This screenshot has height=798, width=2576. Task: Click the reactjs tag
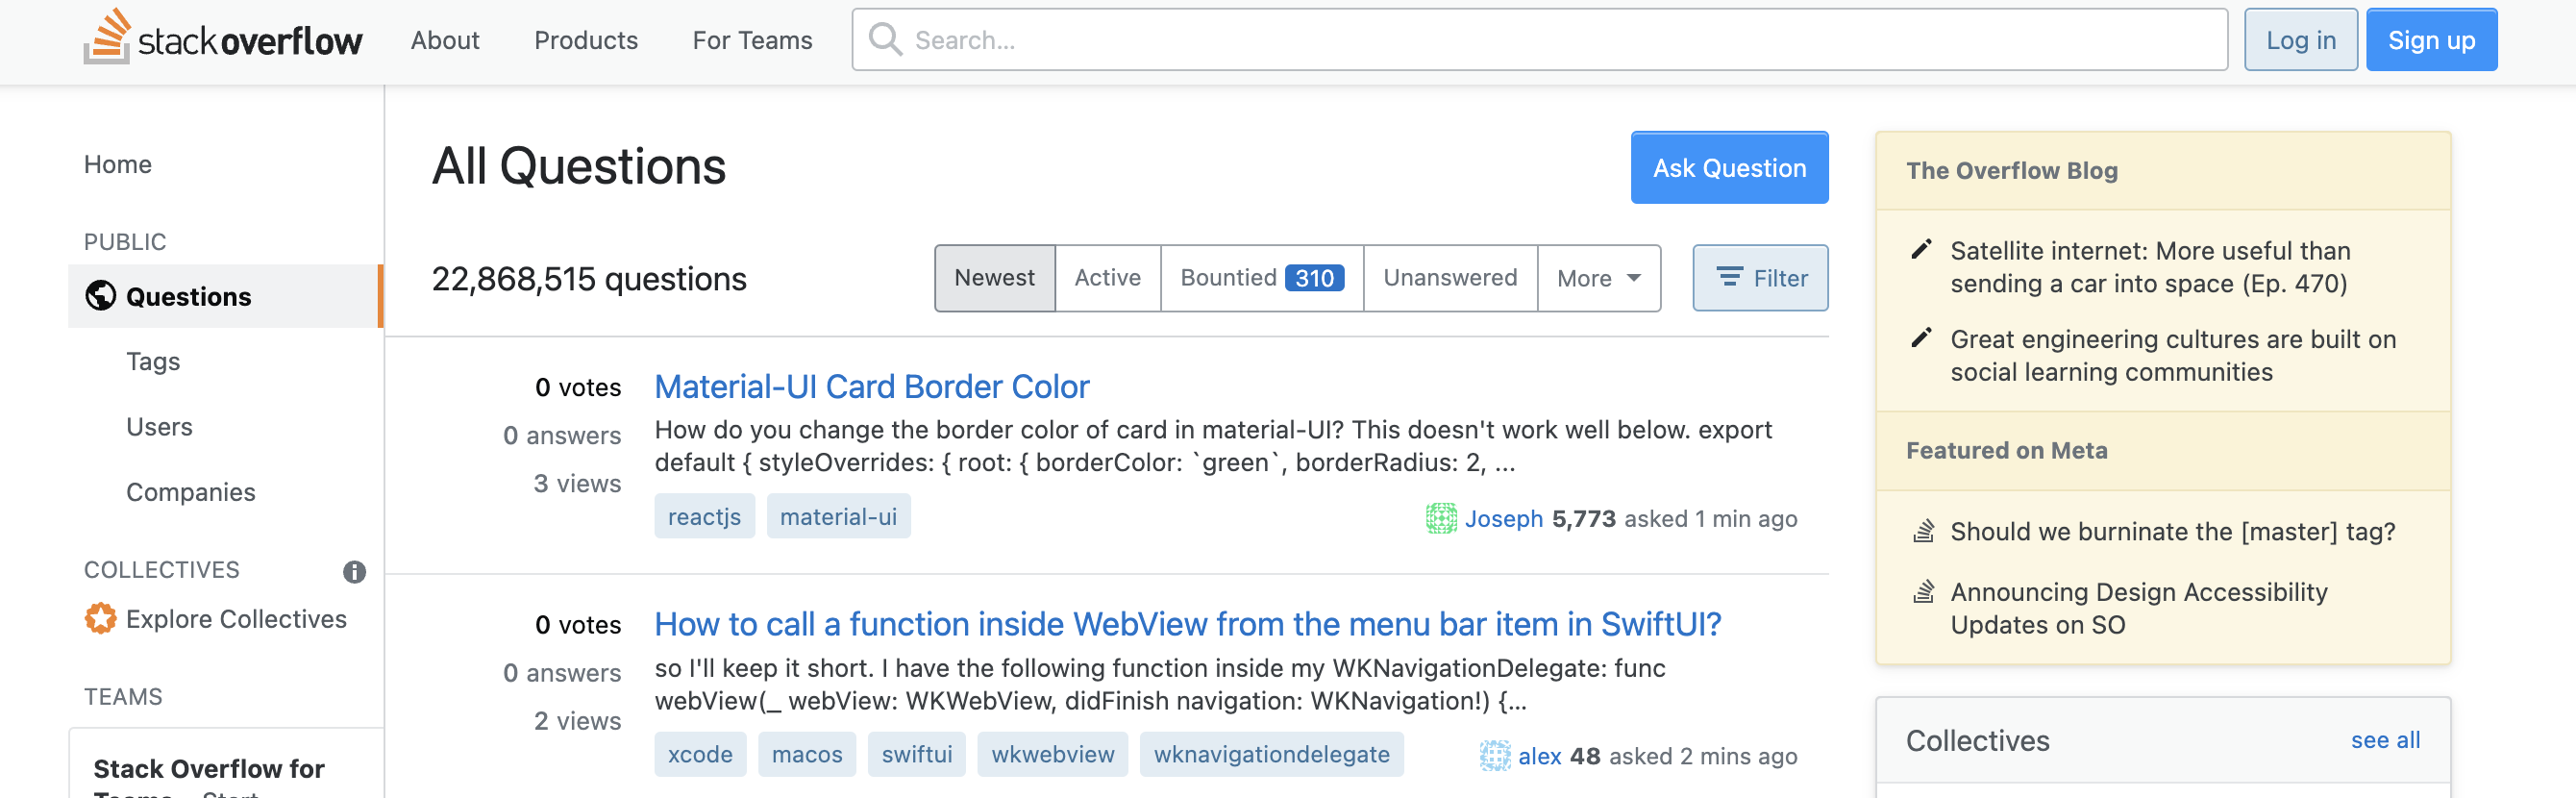point(704,516)
